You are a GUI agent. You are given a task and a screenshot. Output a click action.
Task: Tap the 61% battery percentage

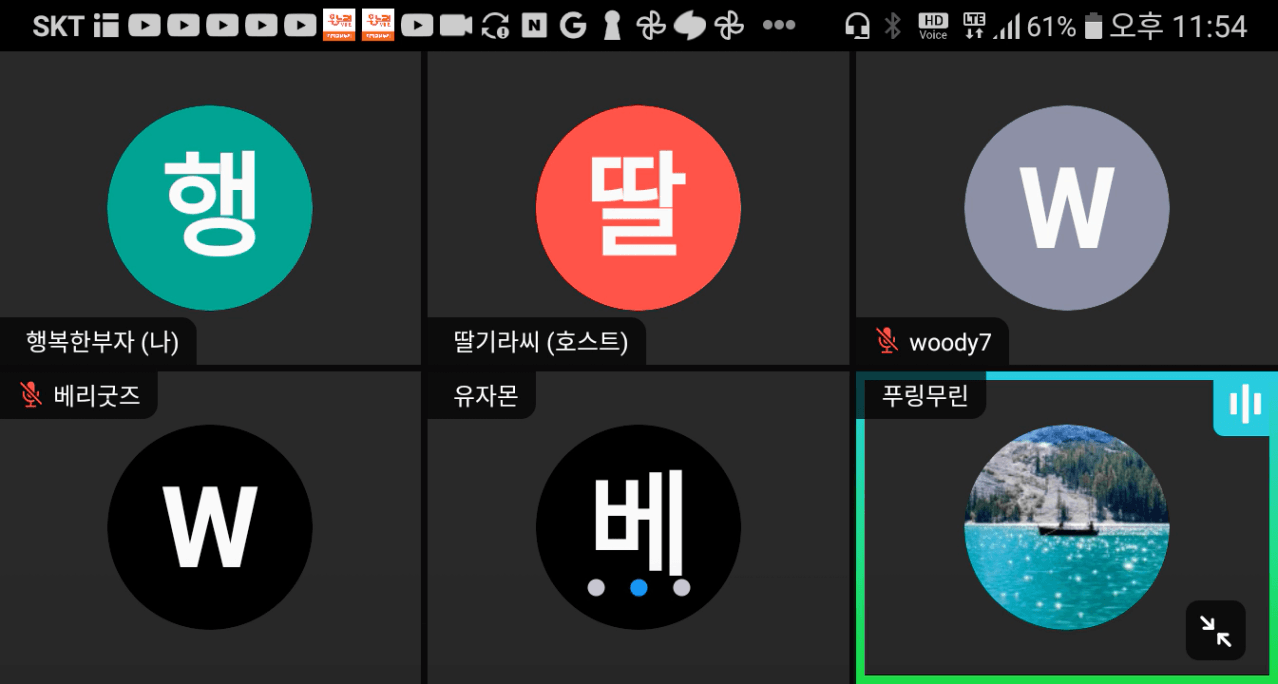point(1051,26)
